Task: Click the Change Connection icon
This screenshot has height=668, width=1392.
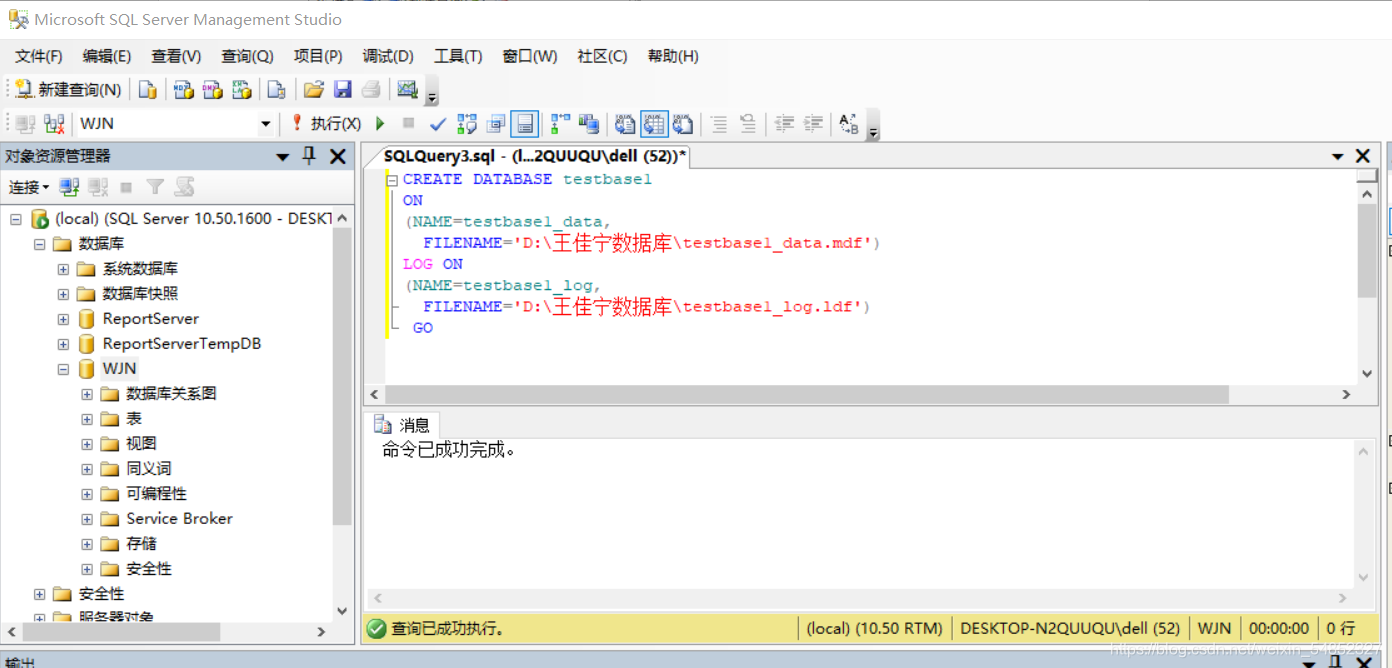Action: coord(54,124)
